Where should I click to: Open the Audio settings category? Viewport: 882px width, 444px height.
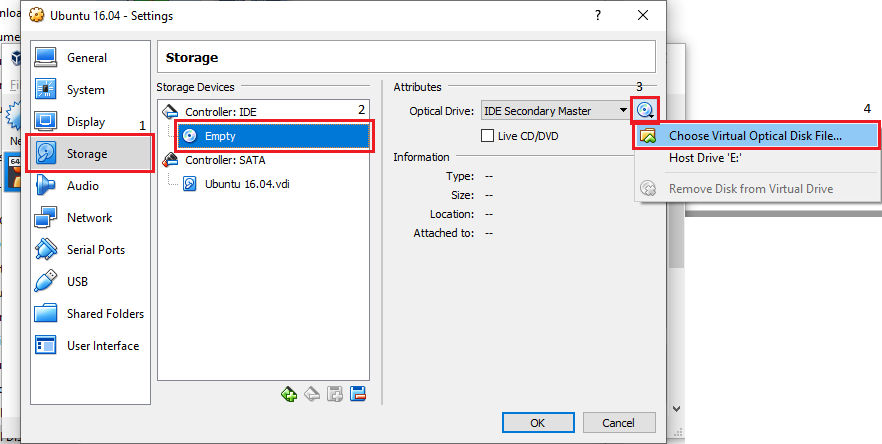click(91, 186)
